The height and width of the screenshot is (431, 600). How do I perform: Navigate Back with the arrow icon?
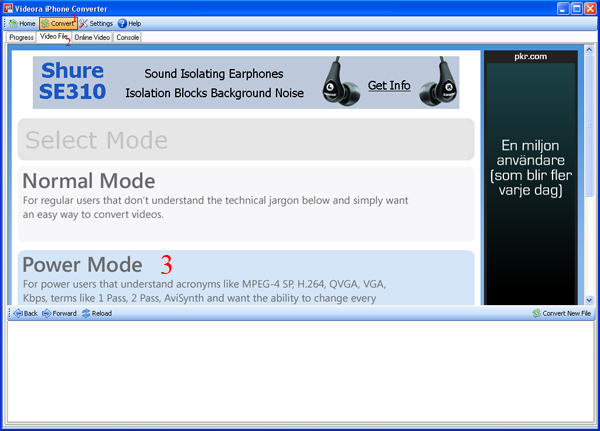(x=26, y=313)
